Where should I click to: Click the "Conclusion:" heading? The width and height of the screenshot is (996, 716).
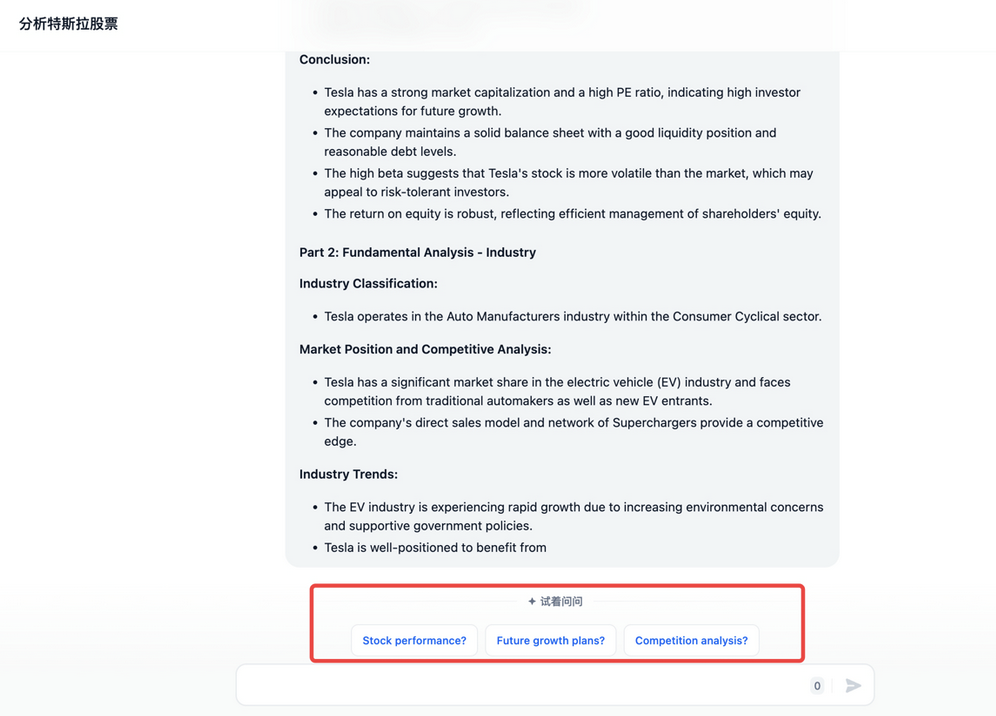point(334,60)
